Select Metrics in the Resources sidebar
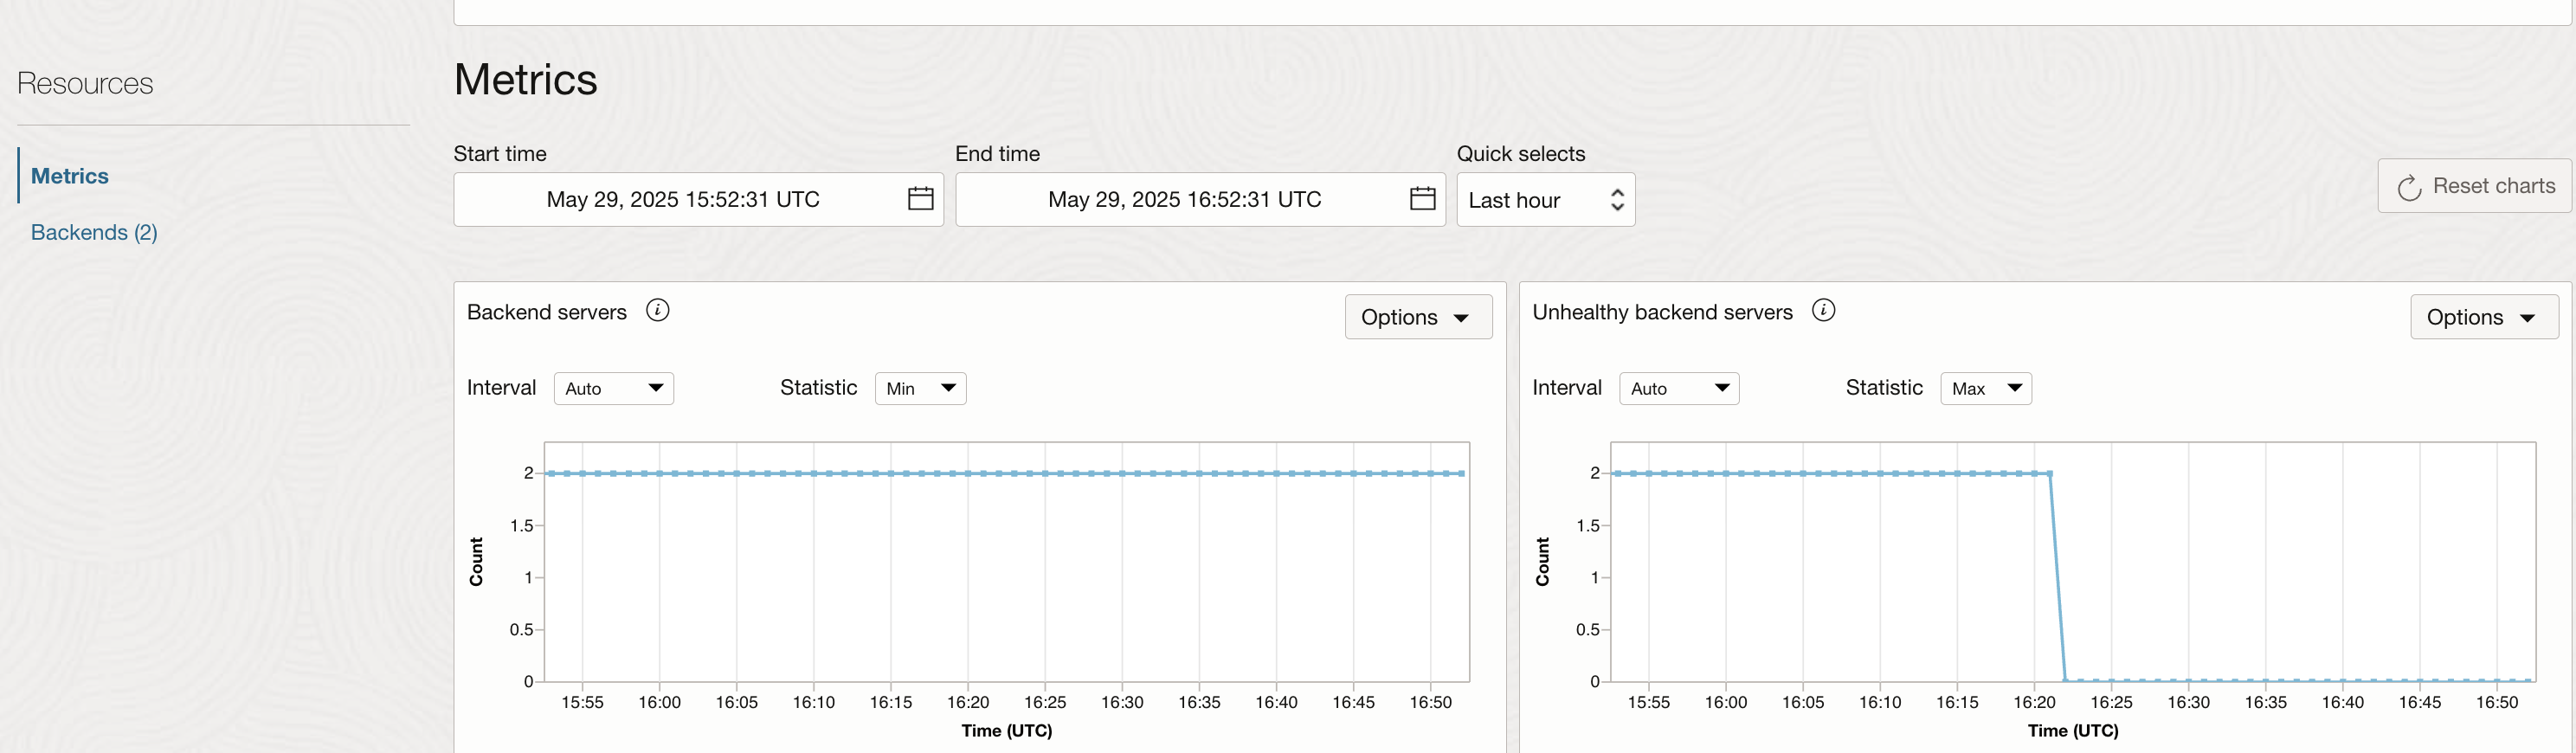This screenshot has width=2576, height=753. pyautogui.click(x=70, y=176)
